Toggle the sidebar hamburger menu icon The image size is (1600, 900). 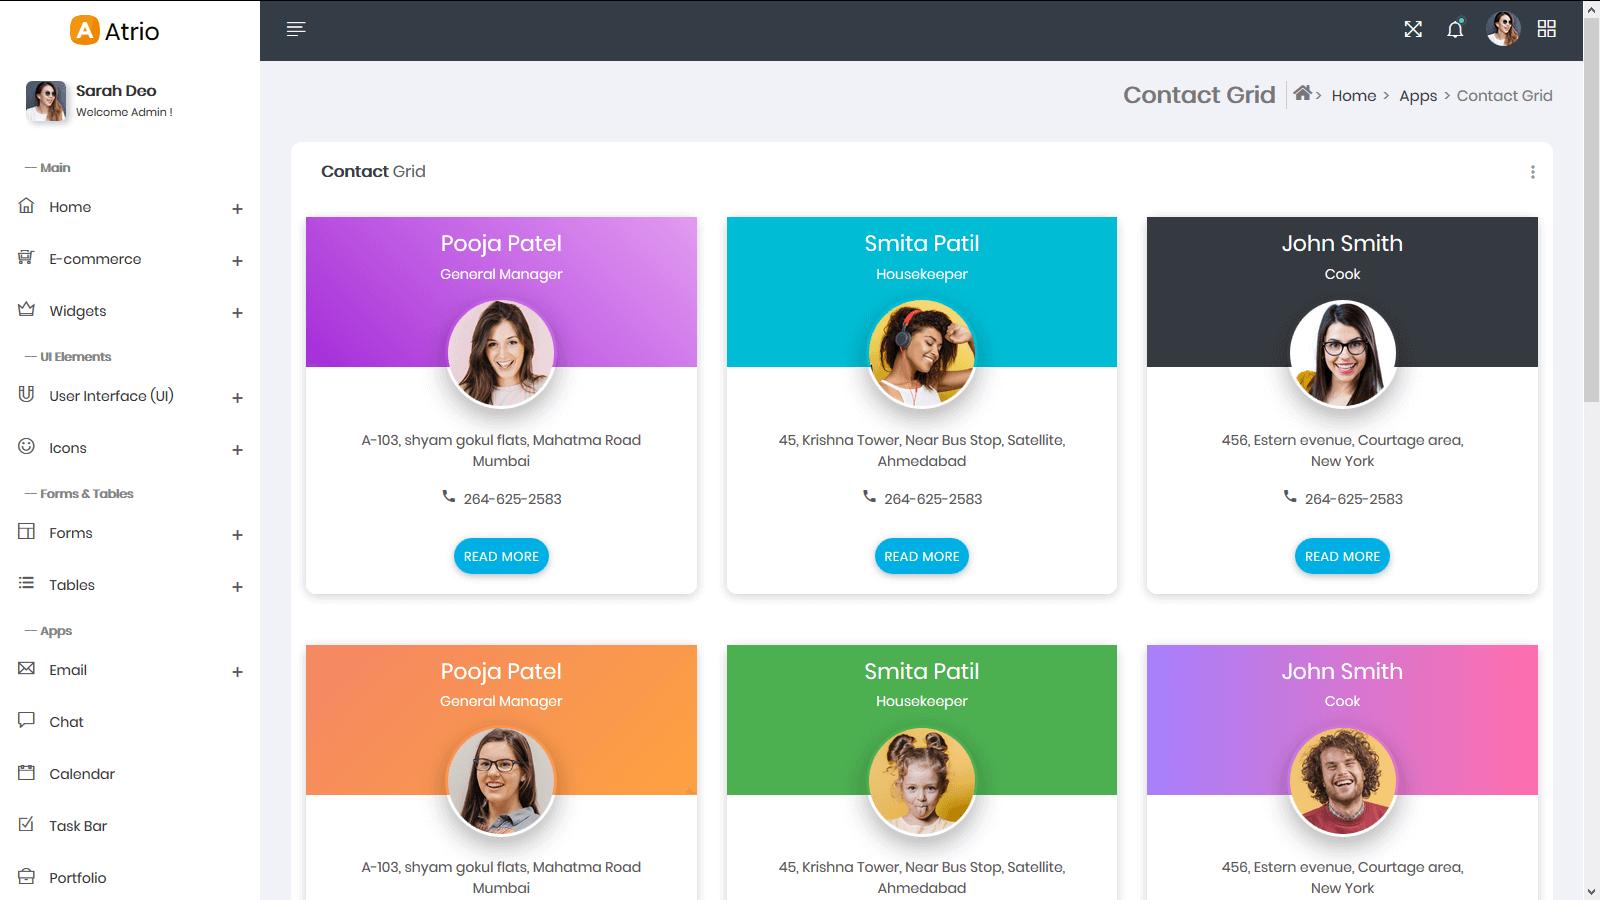coord(295,29)
